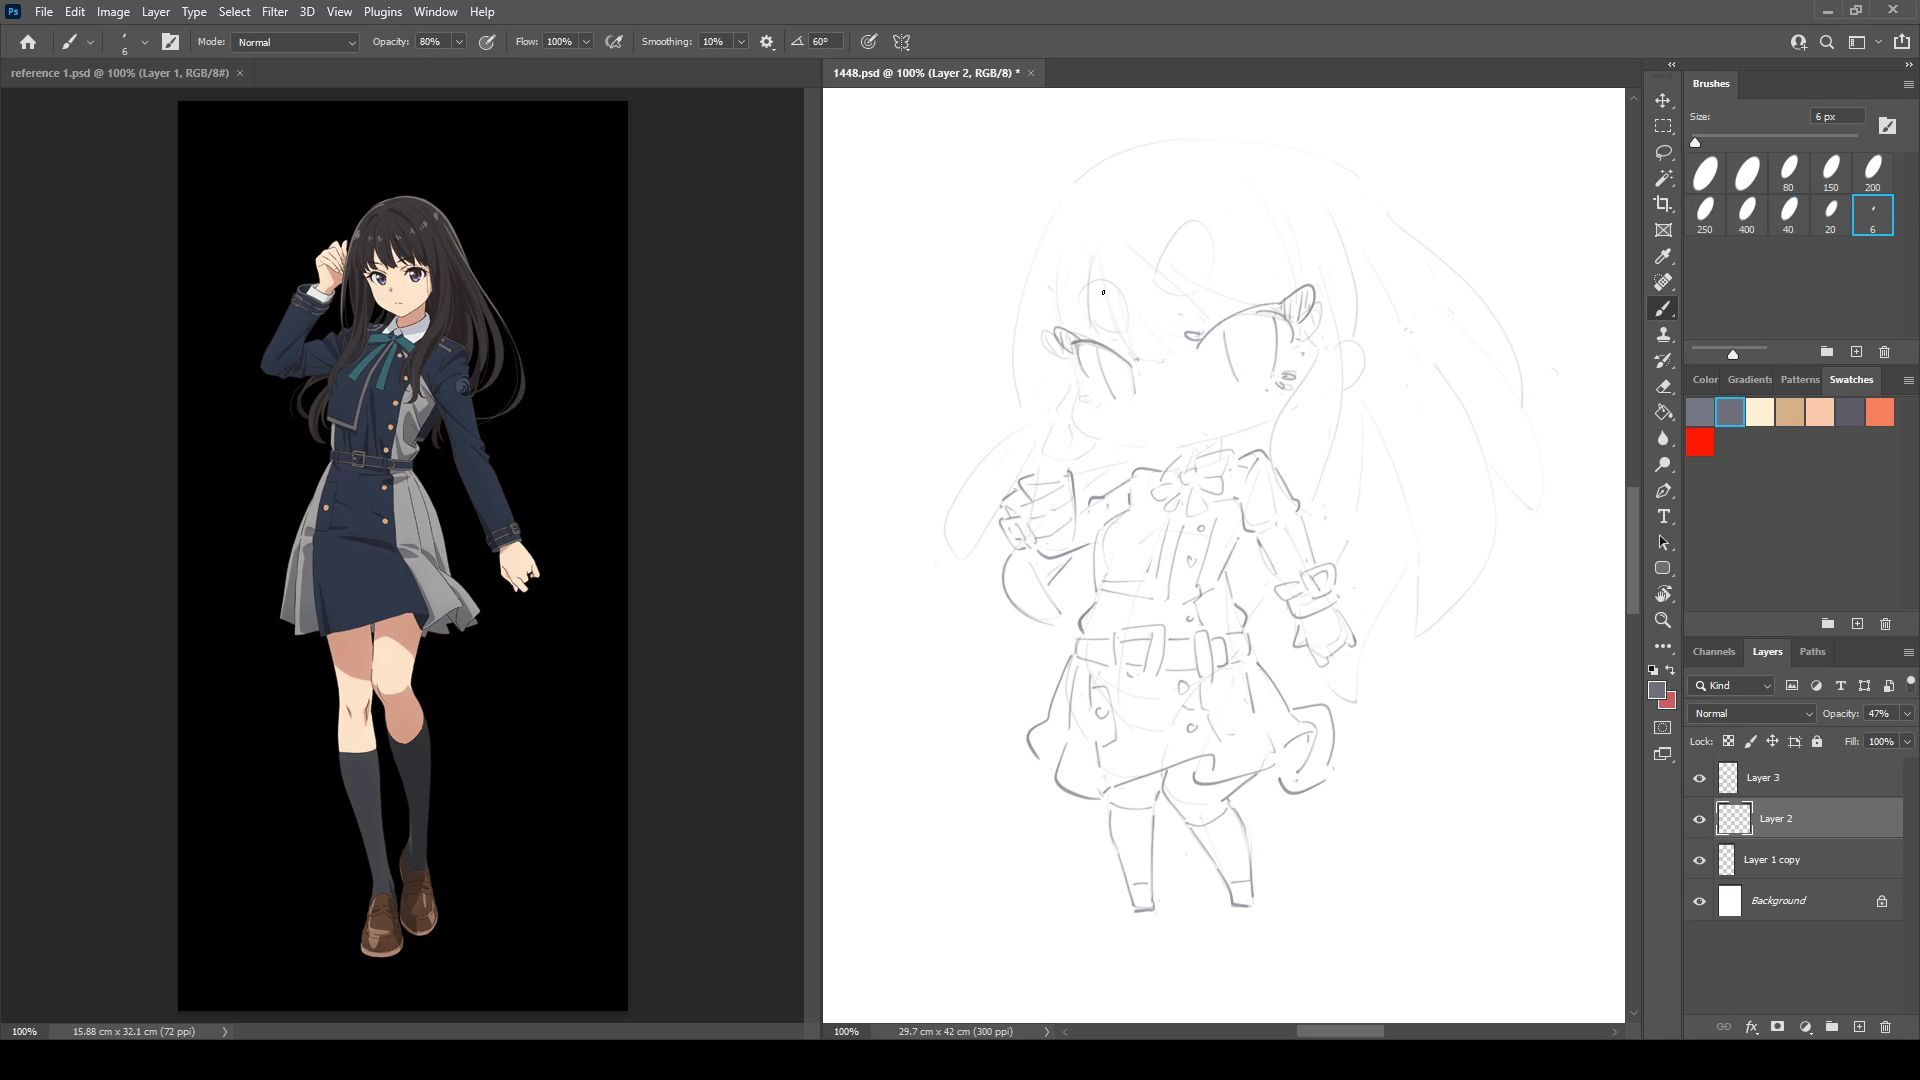Image resolution: width=1920 pixels, height=1080 pixels.
Task: Switch to reference 1.psd document tab
Action: click(x=120, y=73)
